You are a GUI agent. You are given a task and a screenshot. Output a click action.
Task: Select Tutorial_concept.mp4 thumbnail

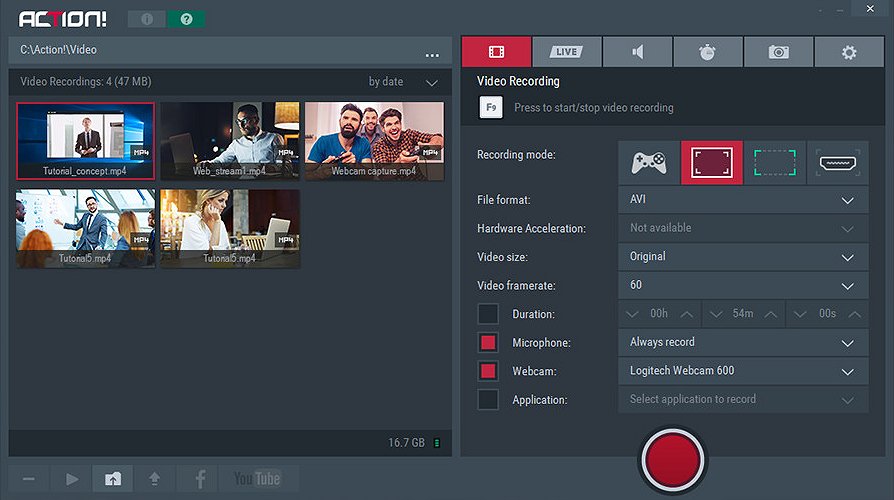[x=86, y=141]
